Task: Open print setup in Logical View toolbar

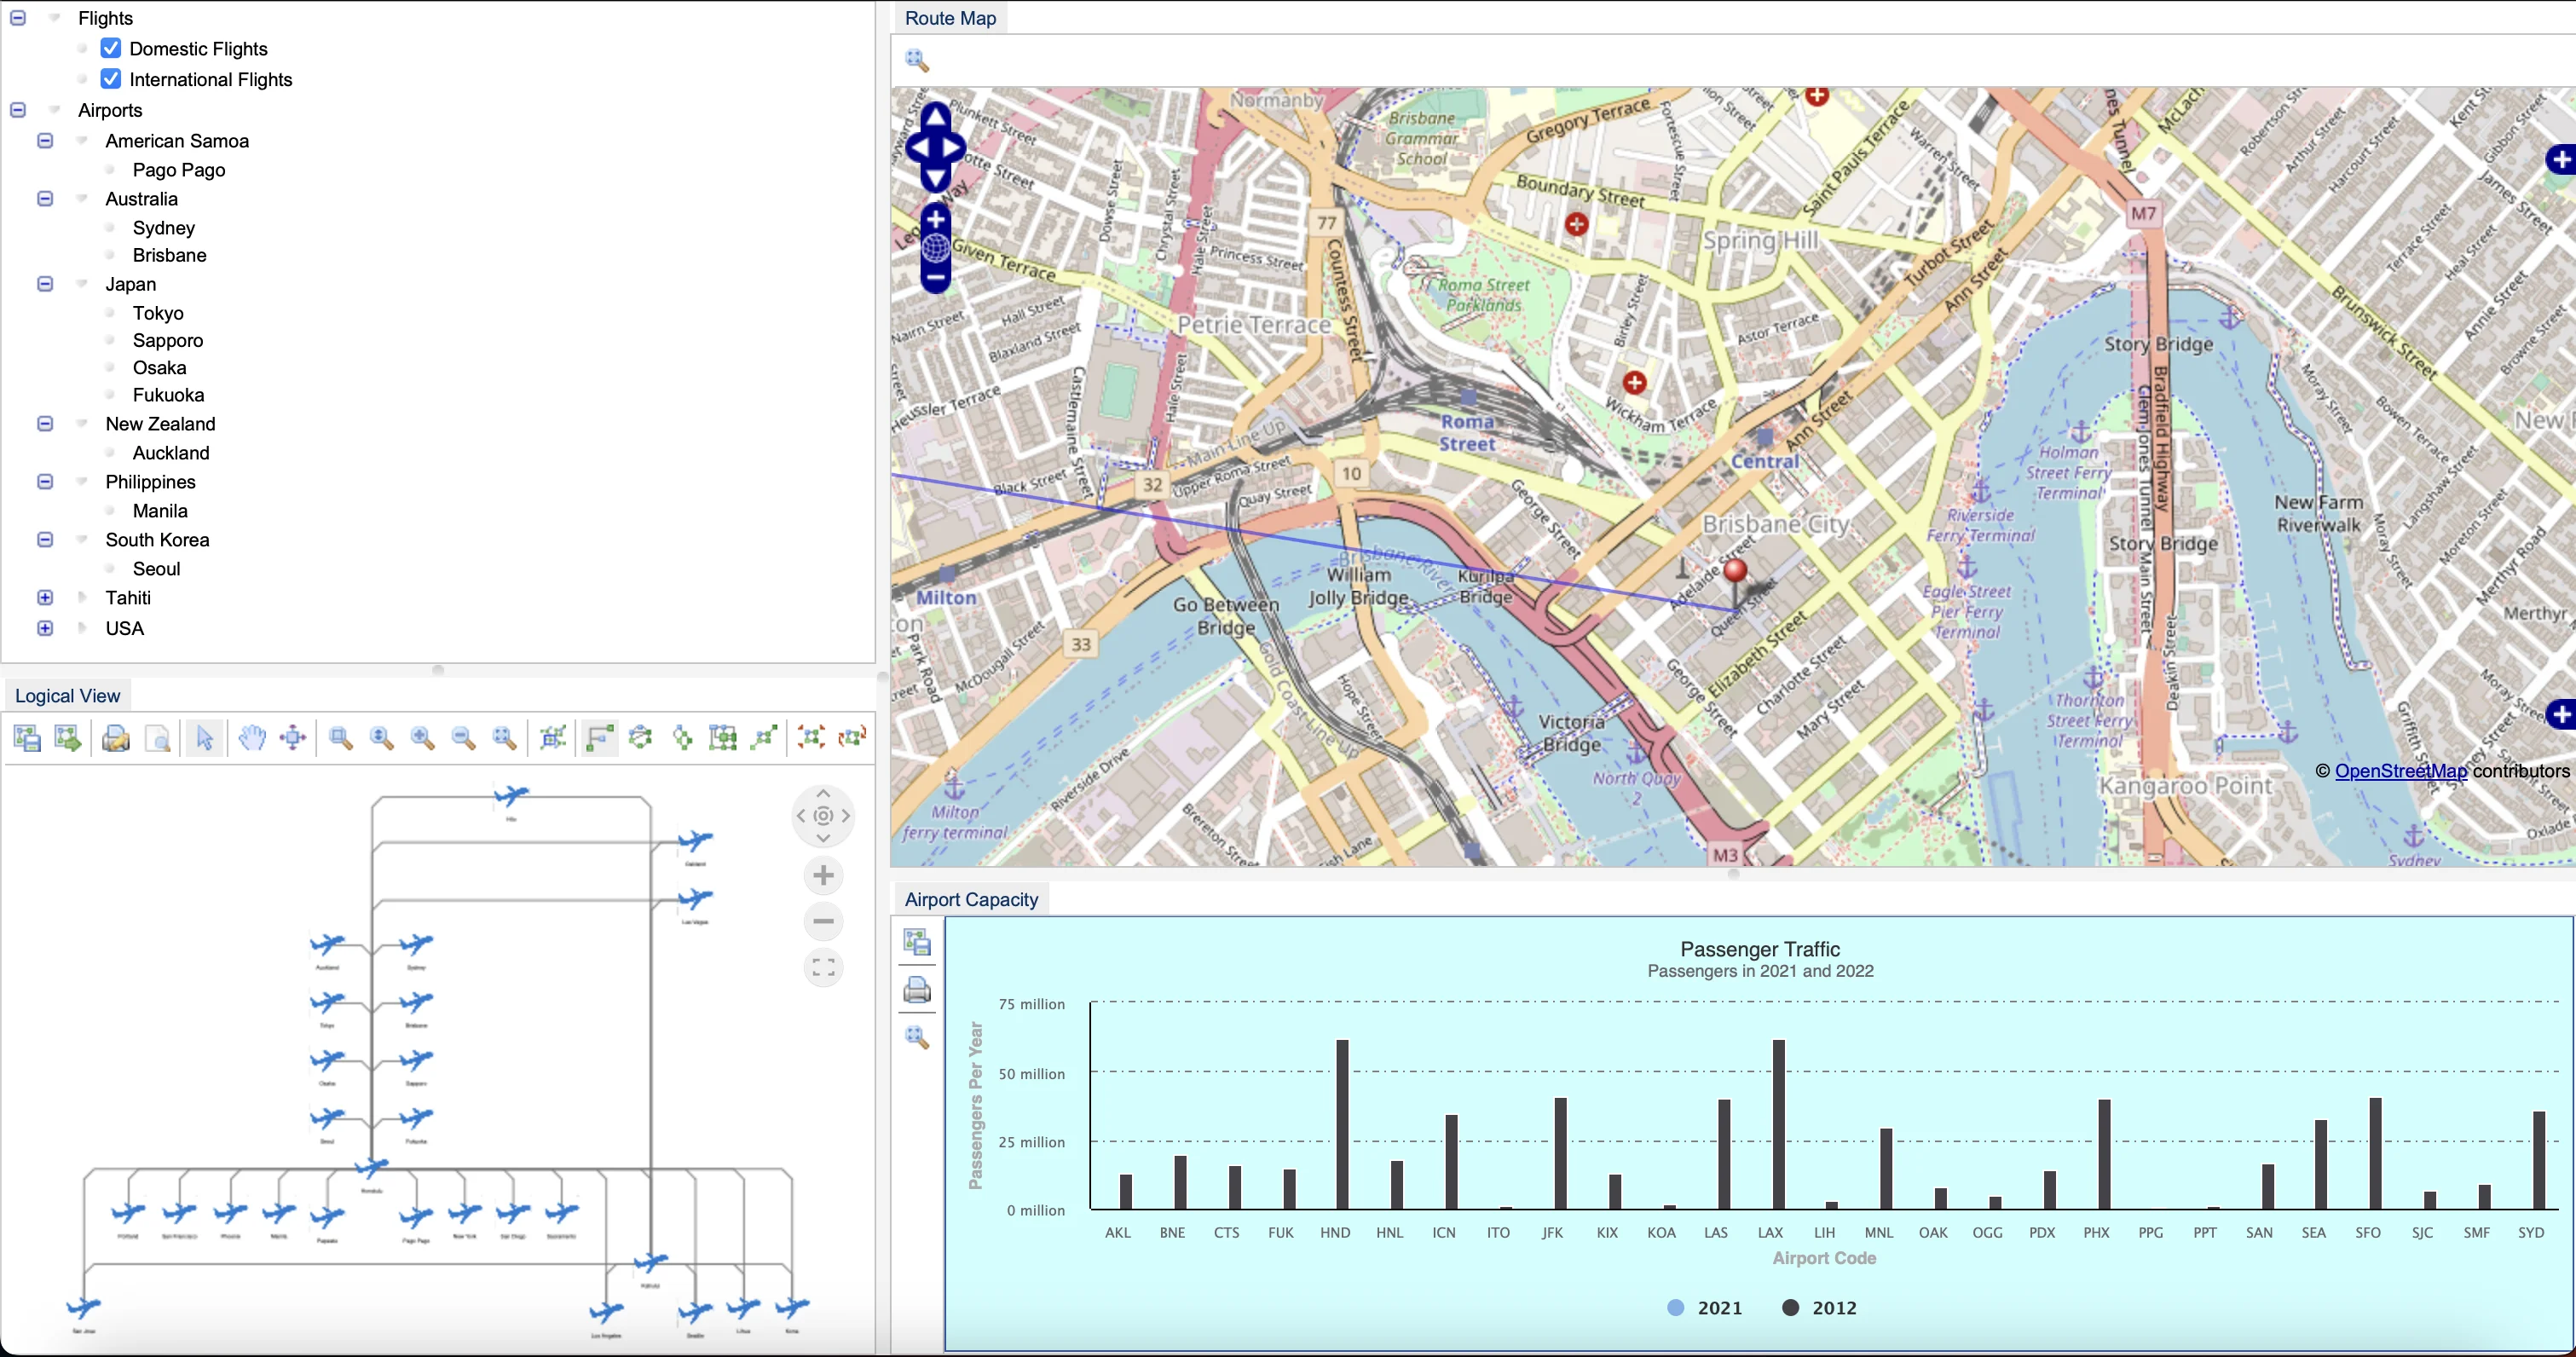Action: [x=116, y=738]
